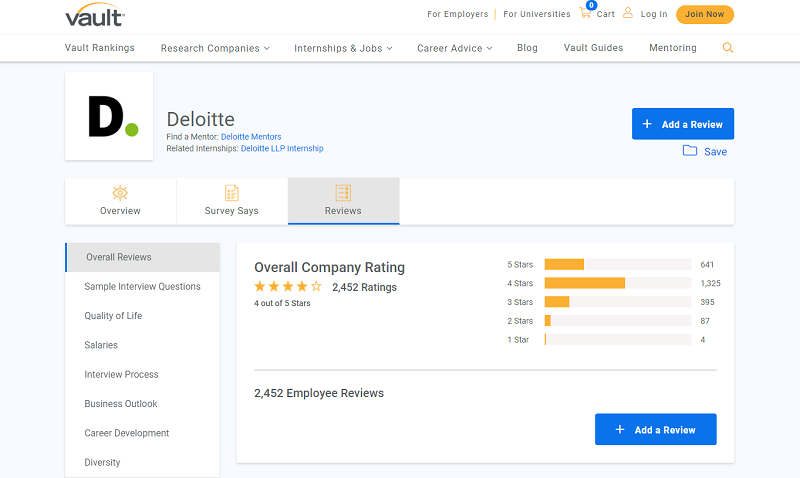Click the Save link
This screenshot has height=478, width=800.
[x=715, y=152]
